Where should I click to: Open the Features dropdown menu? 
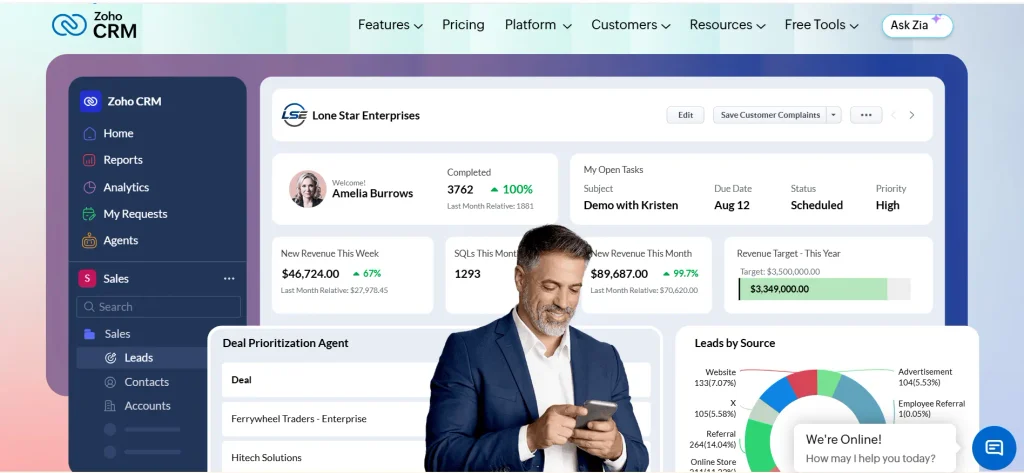[390, 25]
